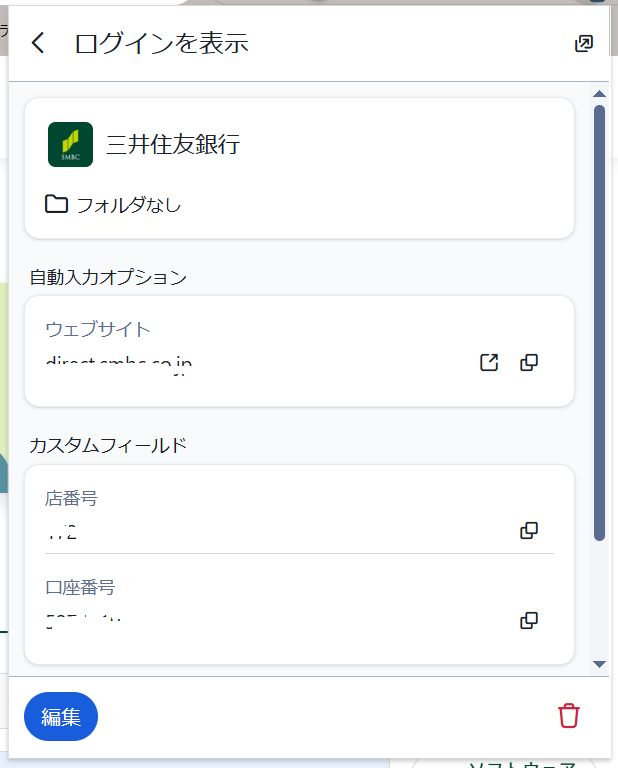
Task: Delete this login with the trash icon
Action: [x=568, y=716]
